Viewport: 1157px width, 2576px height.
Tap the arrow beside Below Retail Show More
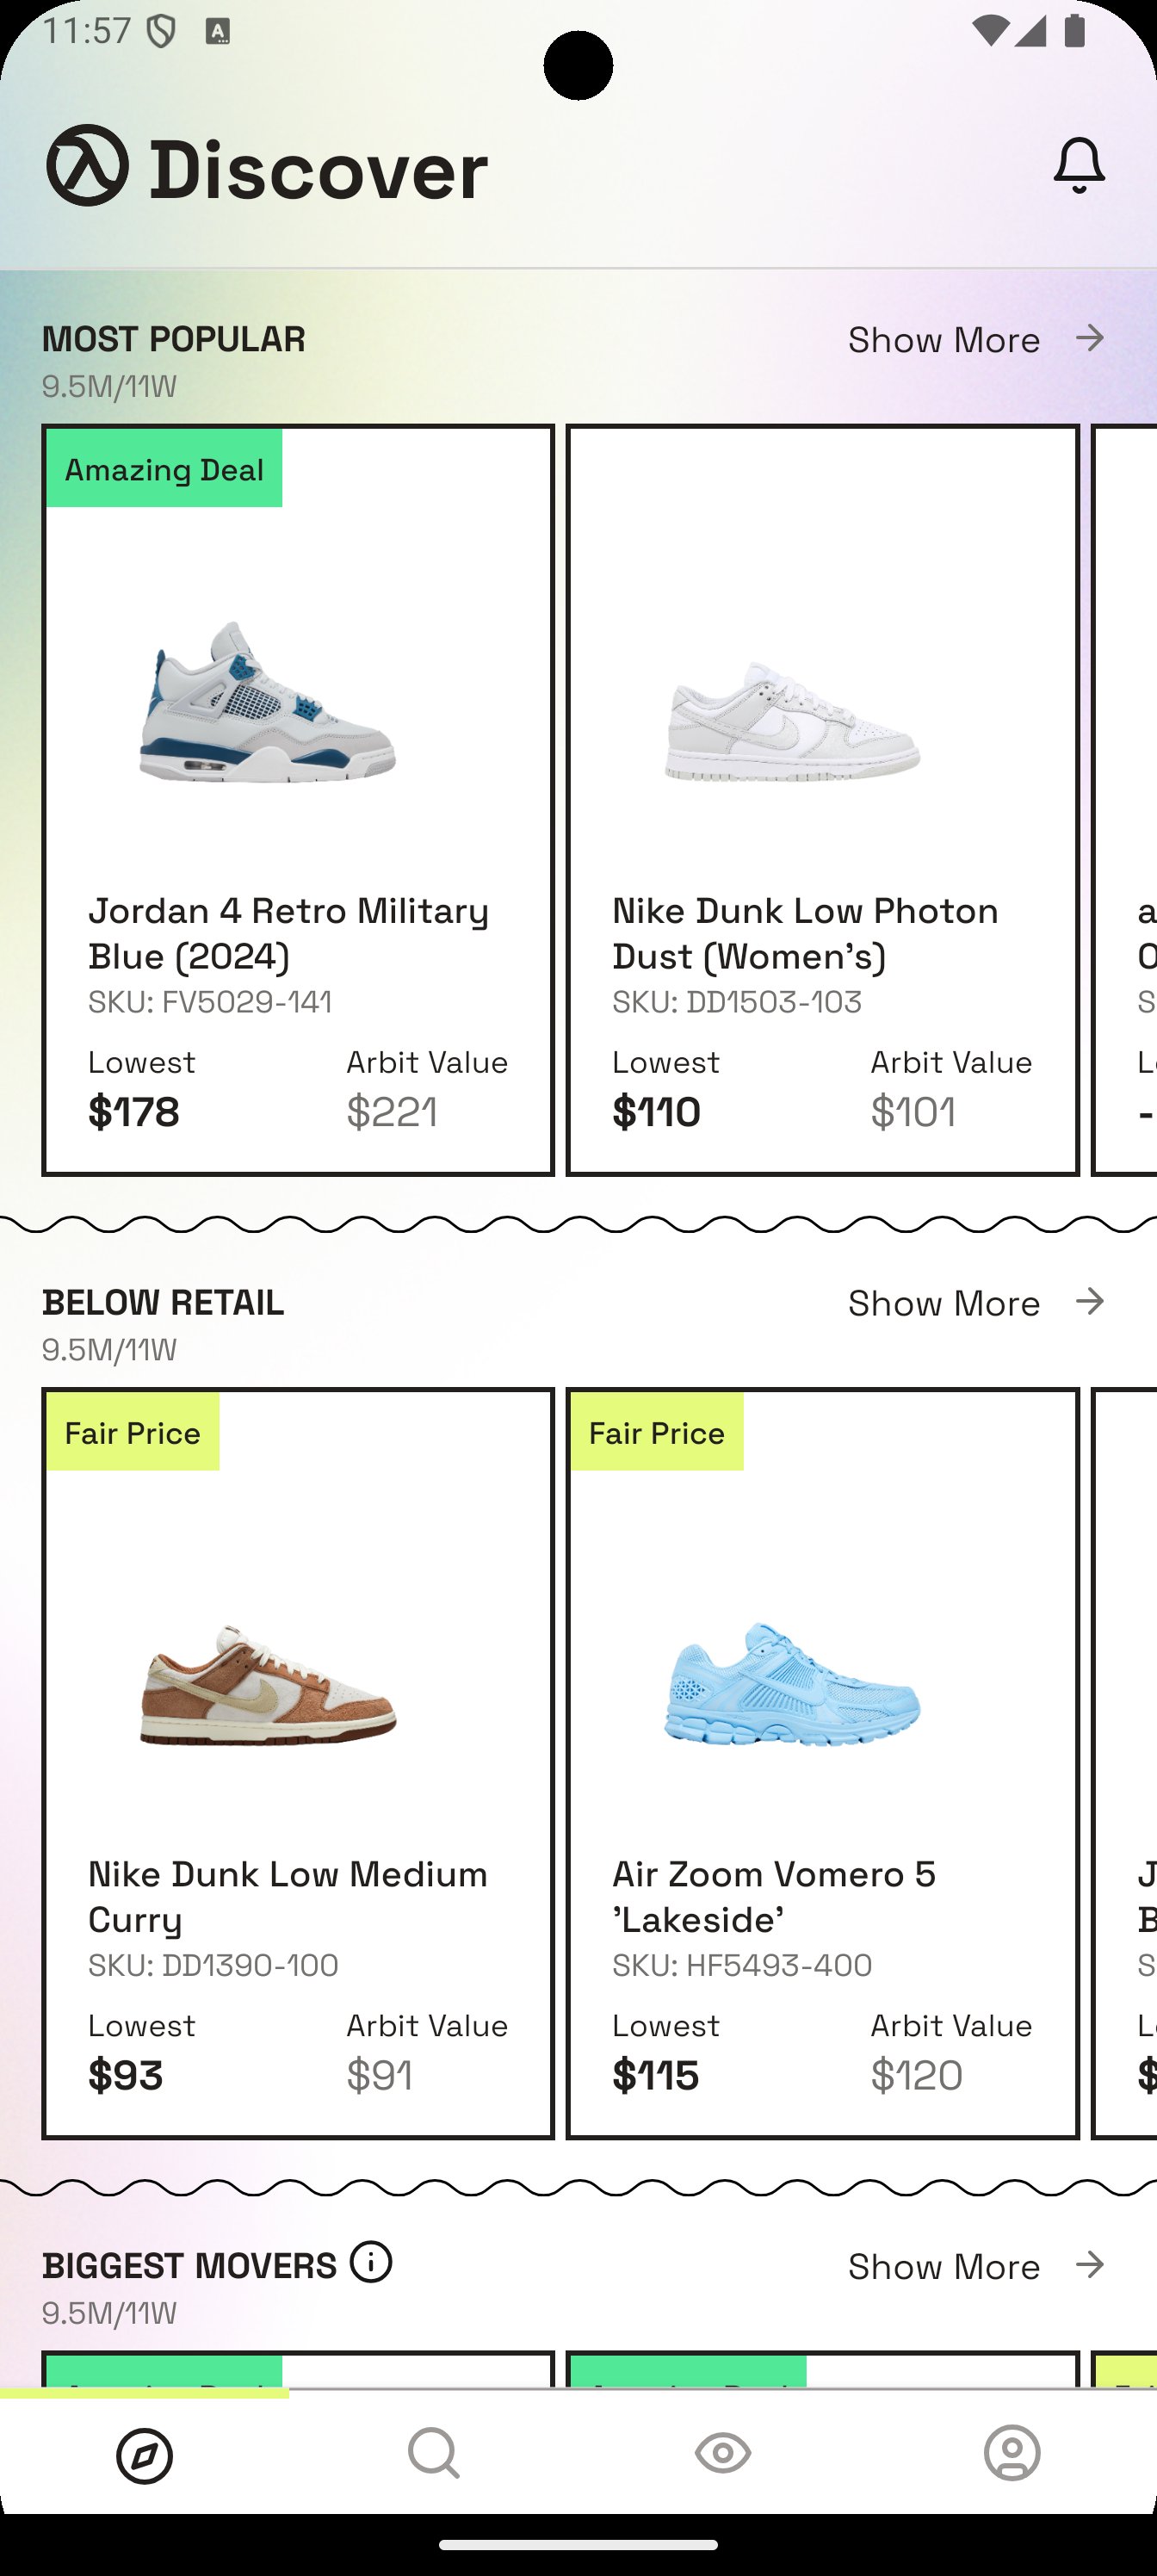(x=1090, y=1301)
